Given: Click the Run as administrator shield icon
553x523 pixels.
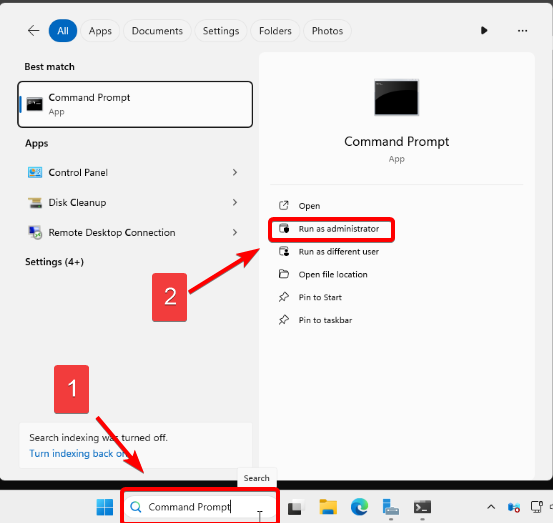Looking at the screenshot, I should tap(284, 229).
